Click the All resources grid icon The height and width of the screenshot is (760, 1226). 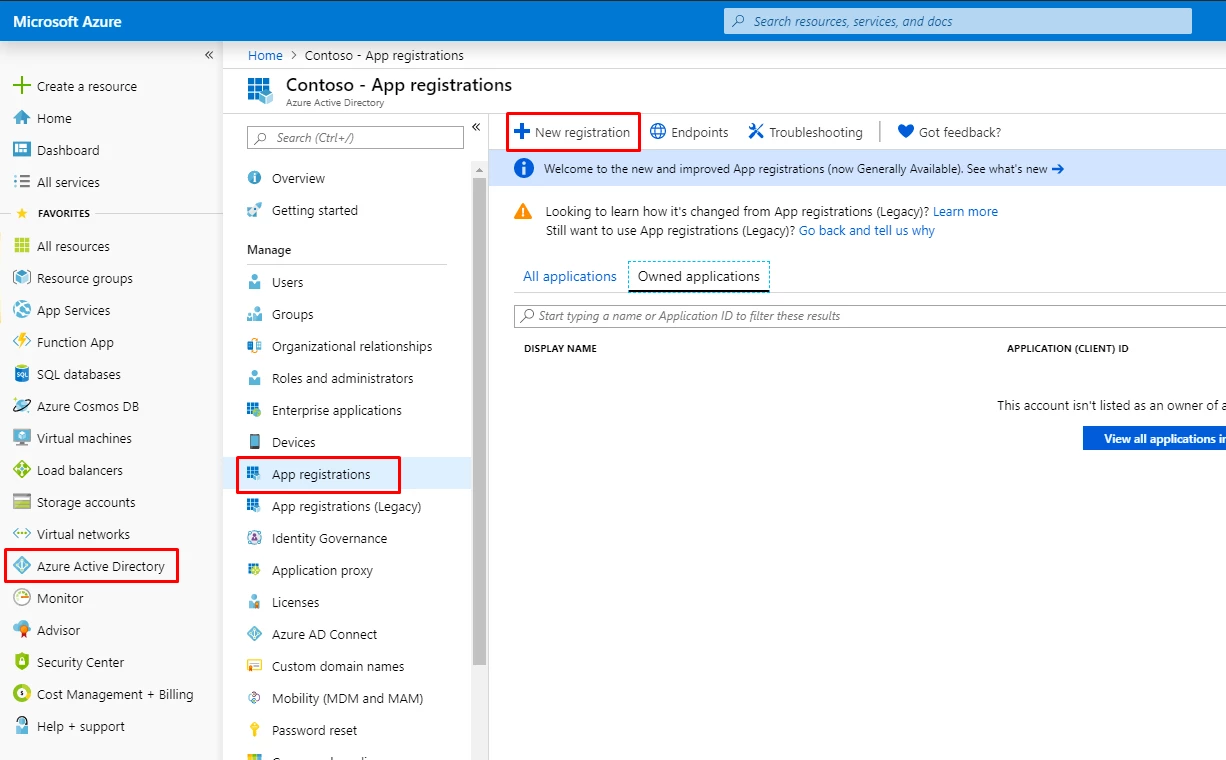tap(21, 246)
